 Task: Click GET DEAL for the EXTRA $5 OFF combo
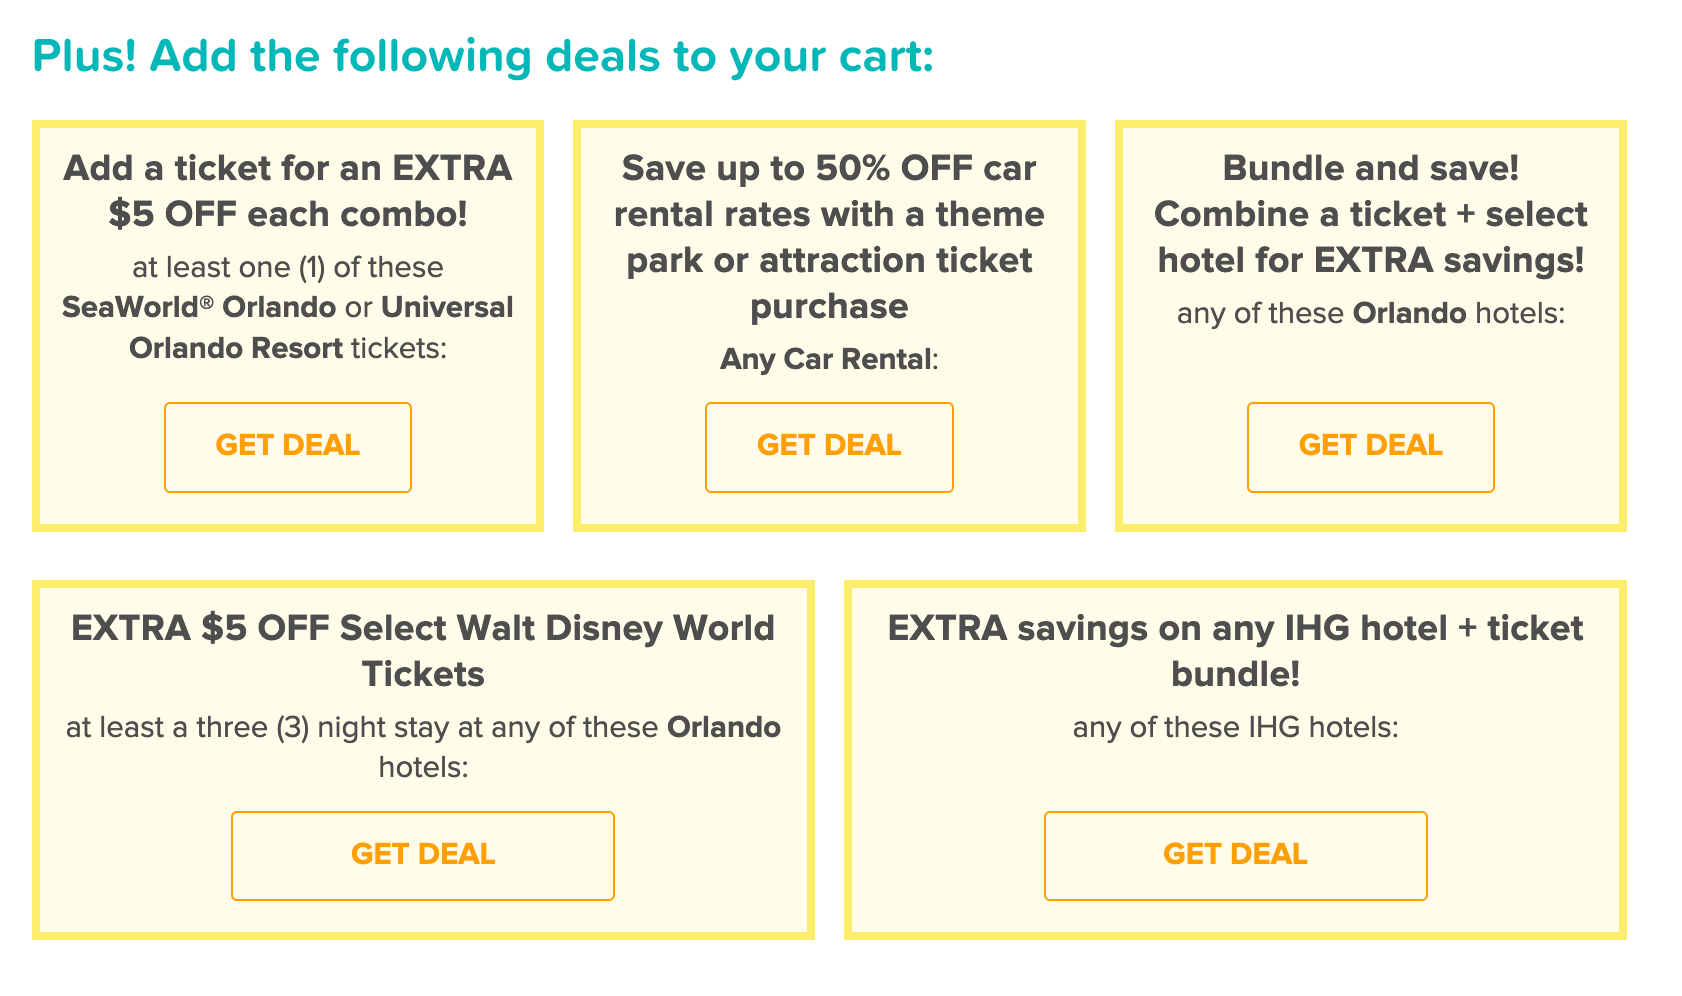287,447
